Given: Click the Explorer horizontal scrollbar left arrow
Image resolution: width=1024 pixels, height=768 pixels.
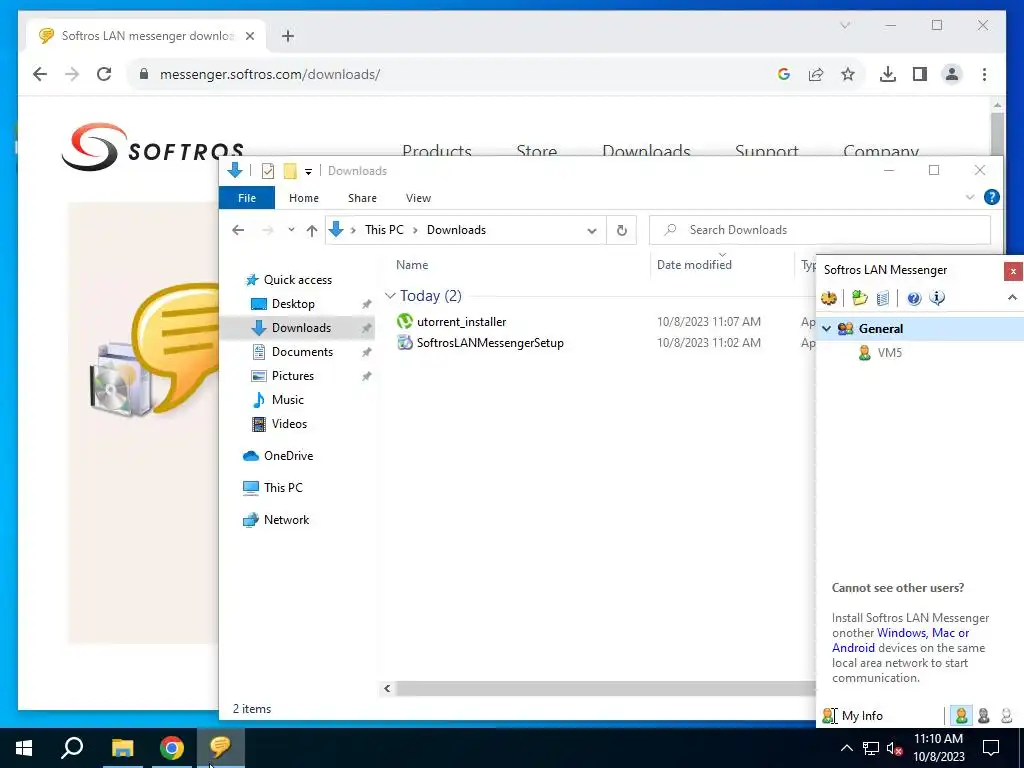Looking at the screenshot, I should pos(387,688).
